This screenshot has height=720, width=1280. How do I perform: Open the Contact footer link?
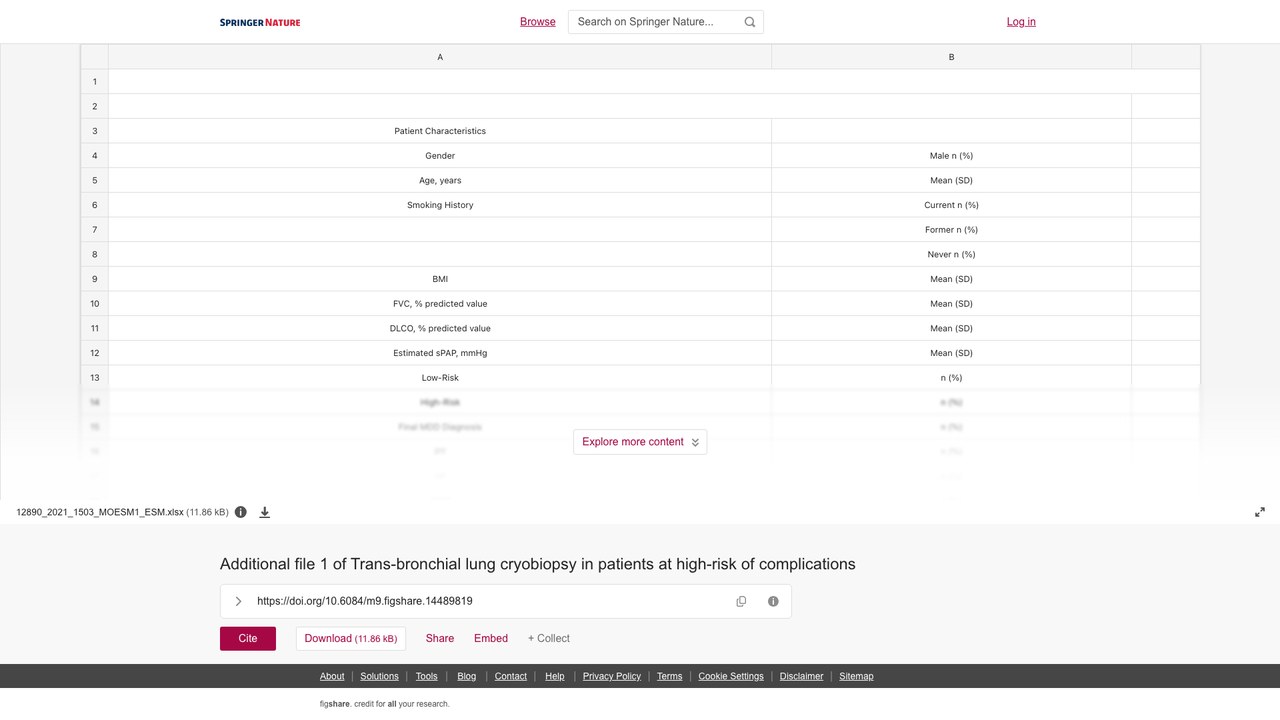[x=511, y=676]
